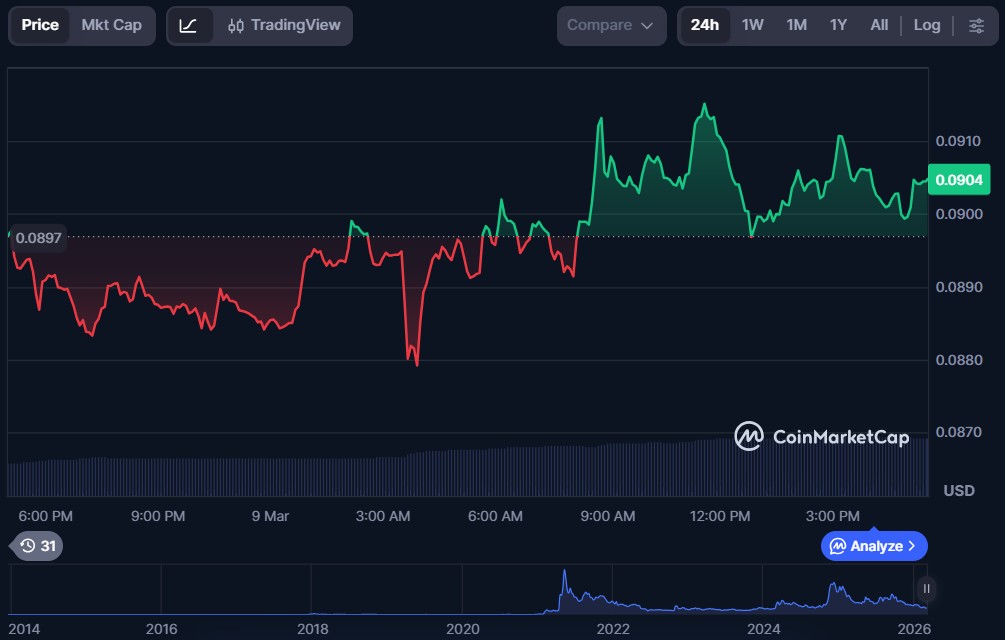The height and width of the screenshot is (640, 1005).
Task: Click the Analyze sparkle icon
Action: click(836, 546)
